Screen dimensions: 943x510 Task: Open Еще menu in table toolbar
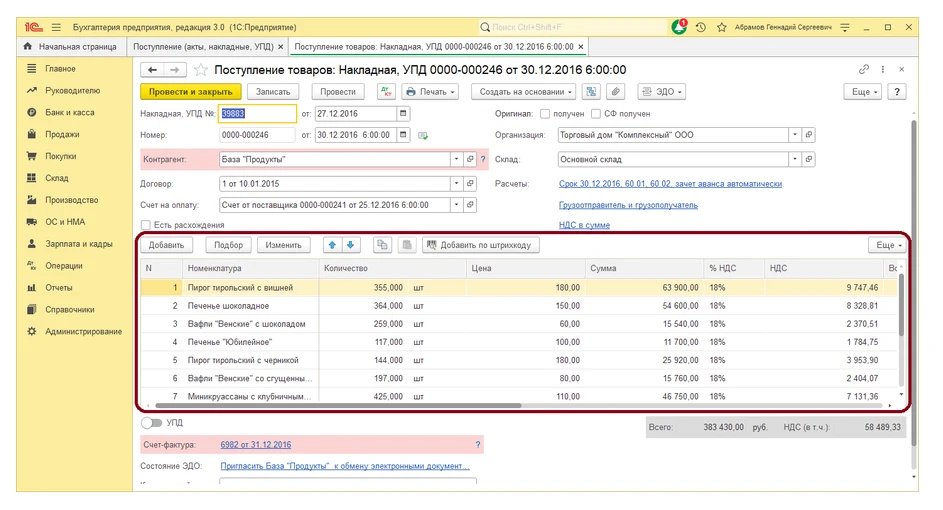[888, 245]
